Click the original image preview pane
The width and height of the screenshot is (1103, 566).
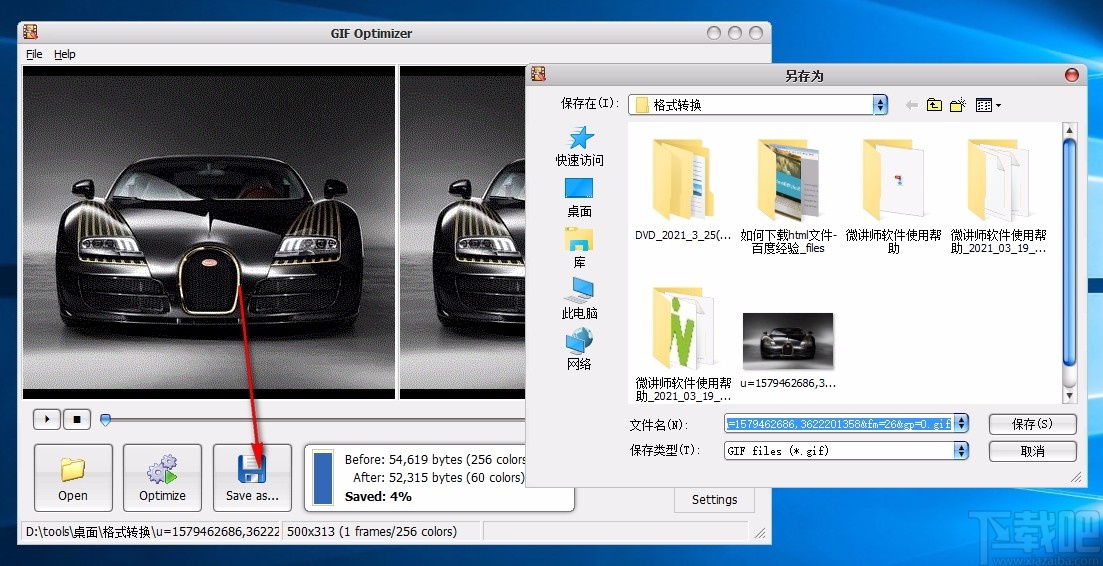(x=209, y=233)
